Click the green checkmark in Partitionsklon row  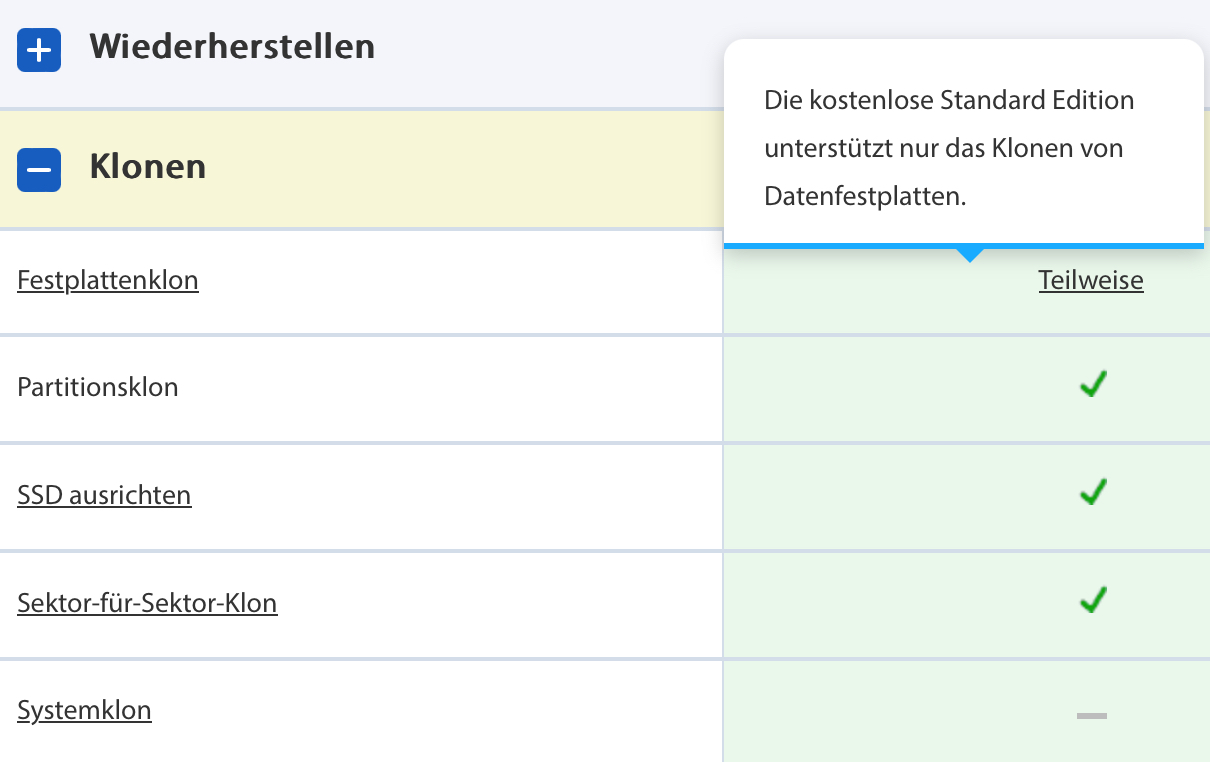(x=1093, y=384)
